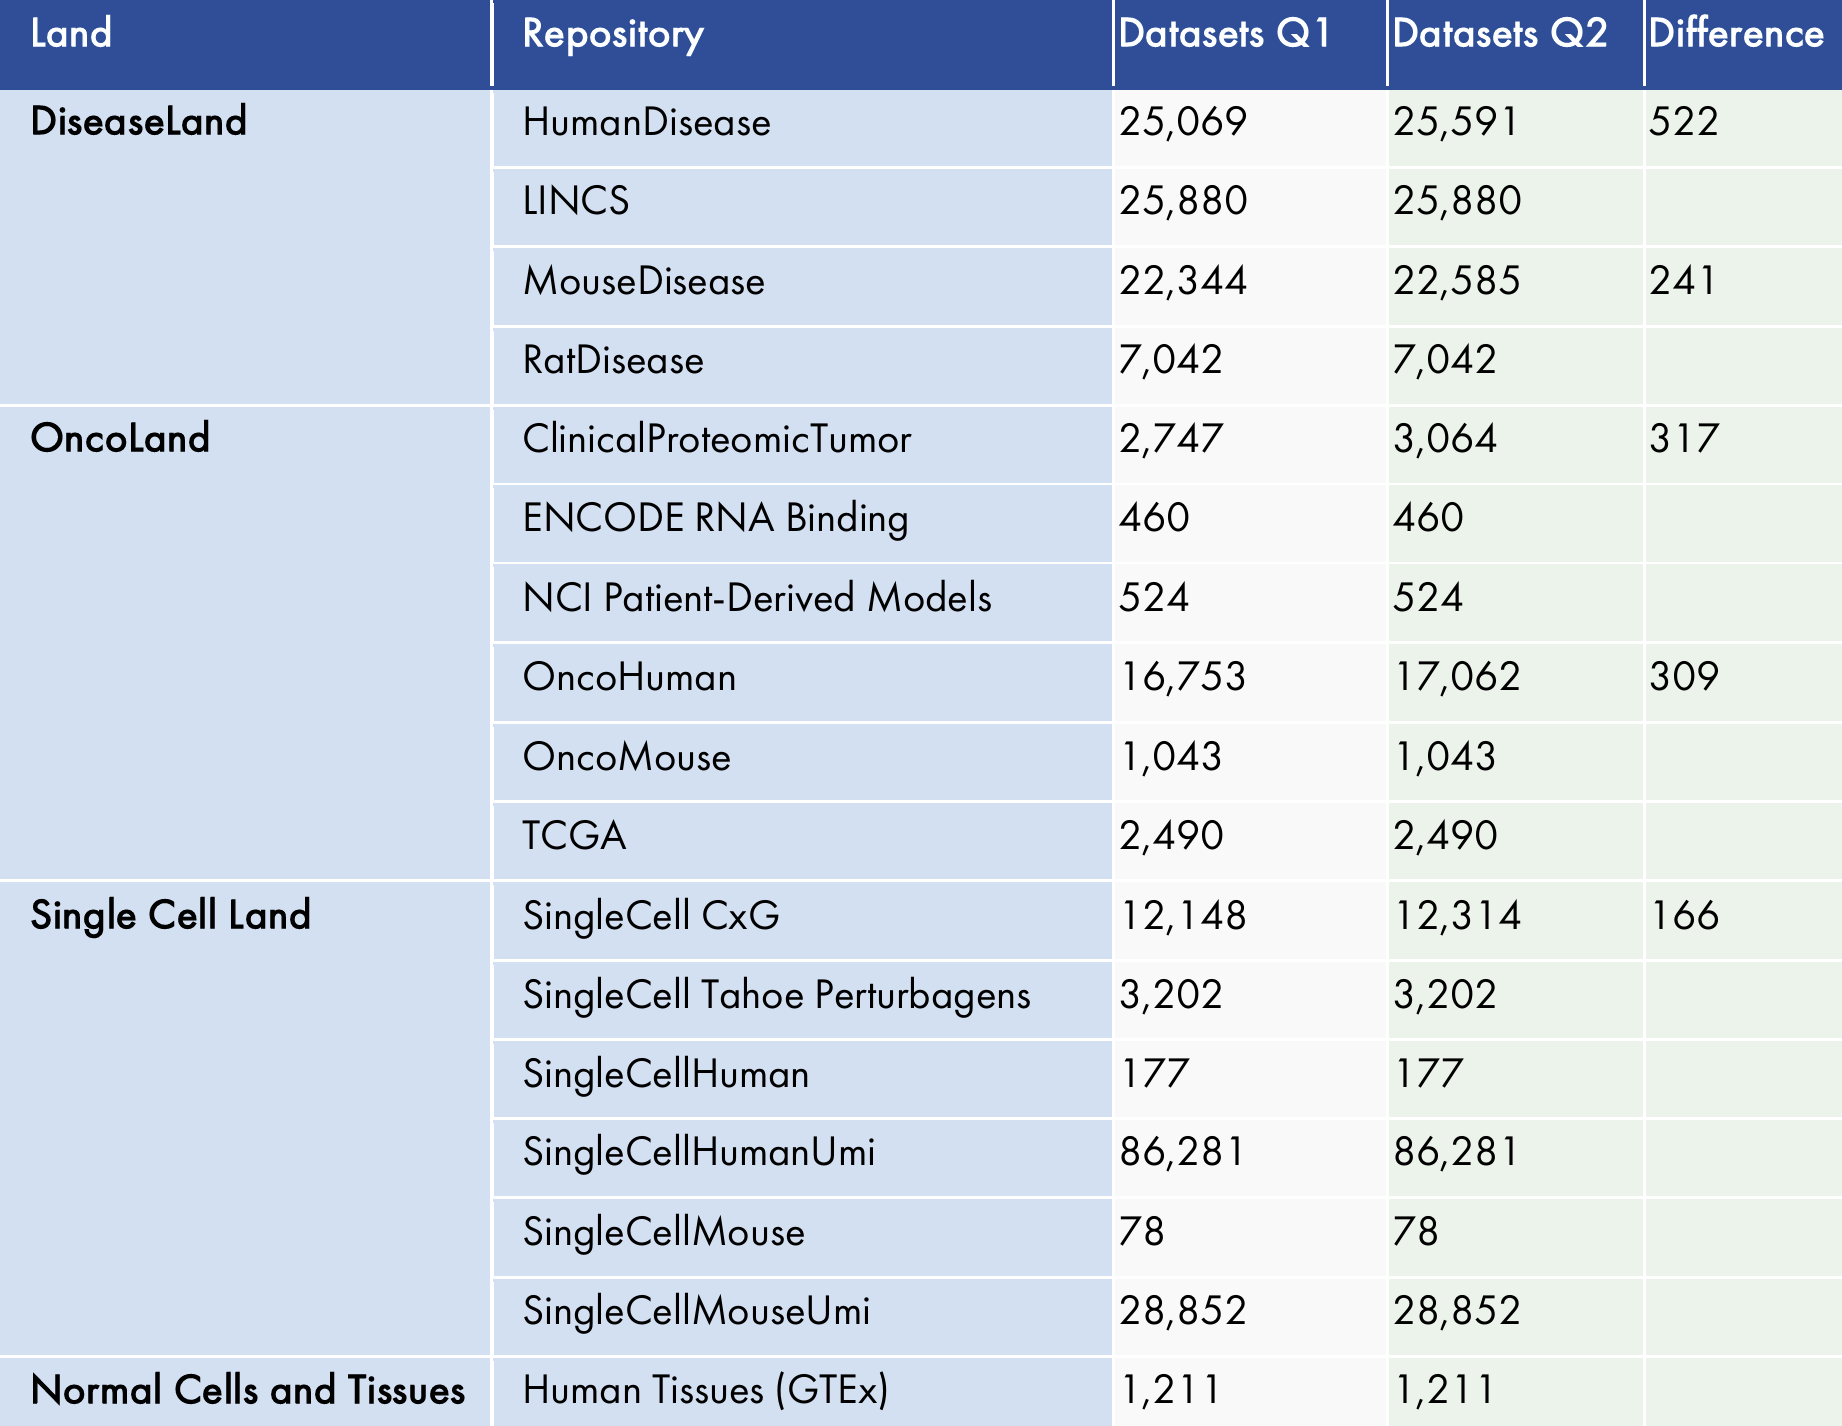Click the Human Tissues (GTEx) Q1 value

[1171, 1391]
